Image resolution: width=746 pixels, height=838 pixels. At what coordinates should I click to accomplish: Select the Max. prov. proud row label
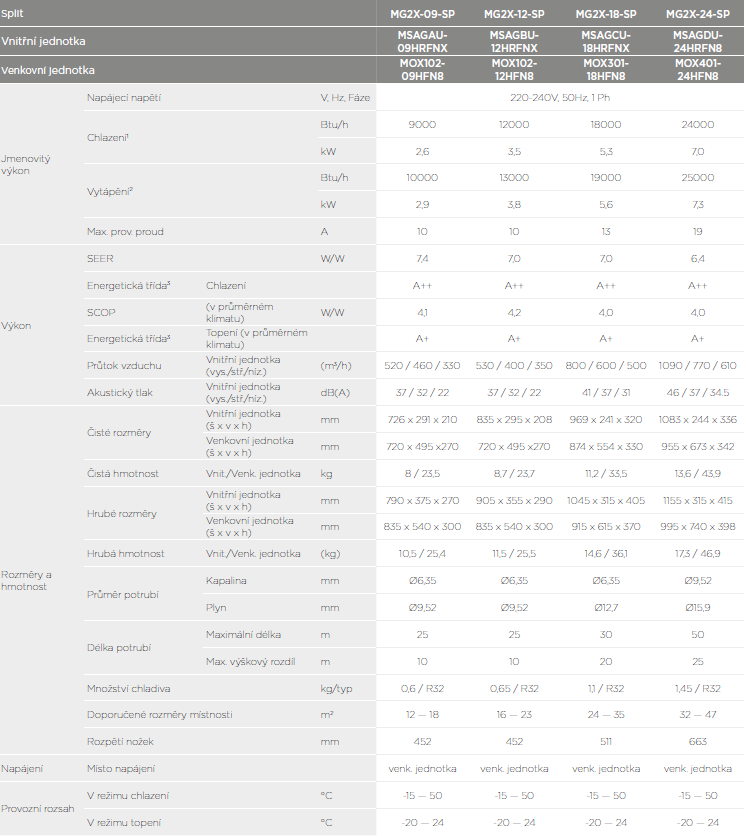[125, 232]
